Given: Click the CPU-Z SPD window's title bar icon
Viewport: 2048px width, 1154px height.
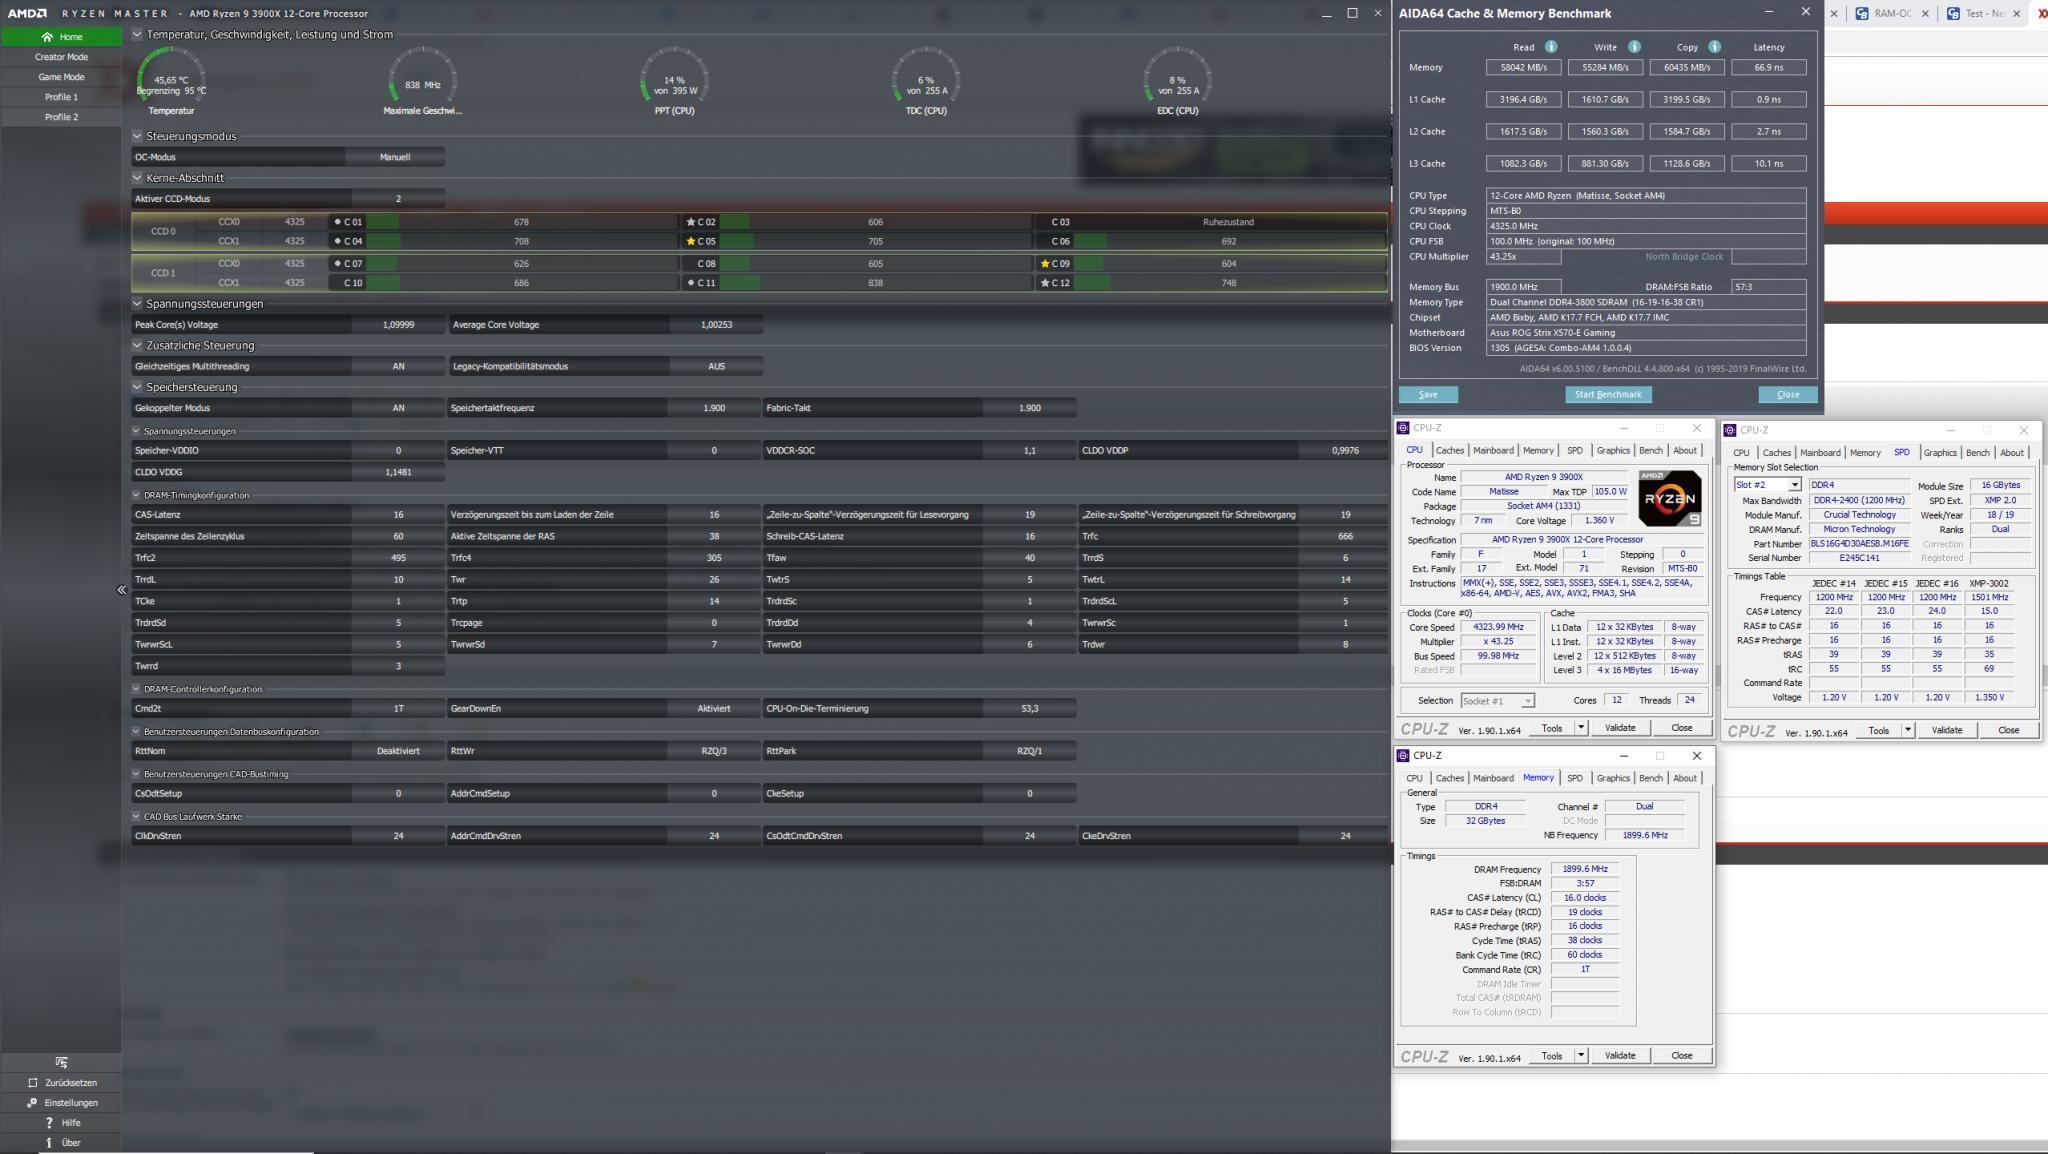Looking at the screenshot, I should (x=1730, y=430).
